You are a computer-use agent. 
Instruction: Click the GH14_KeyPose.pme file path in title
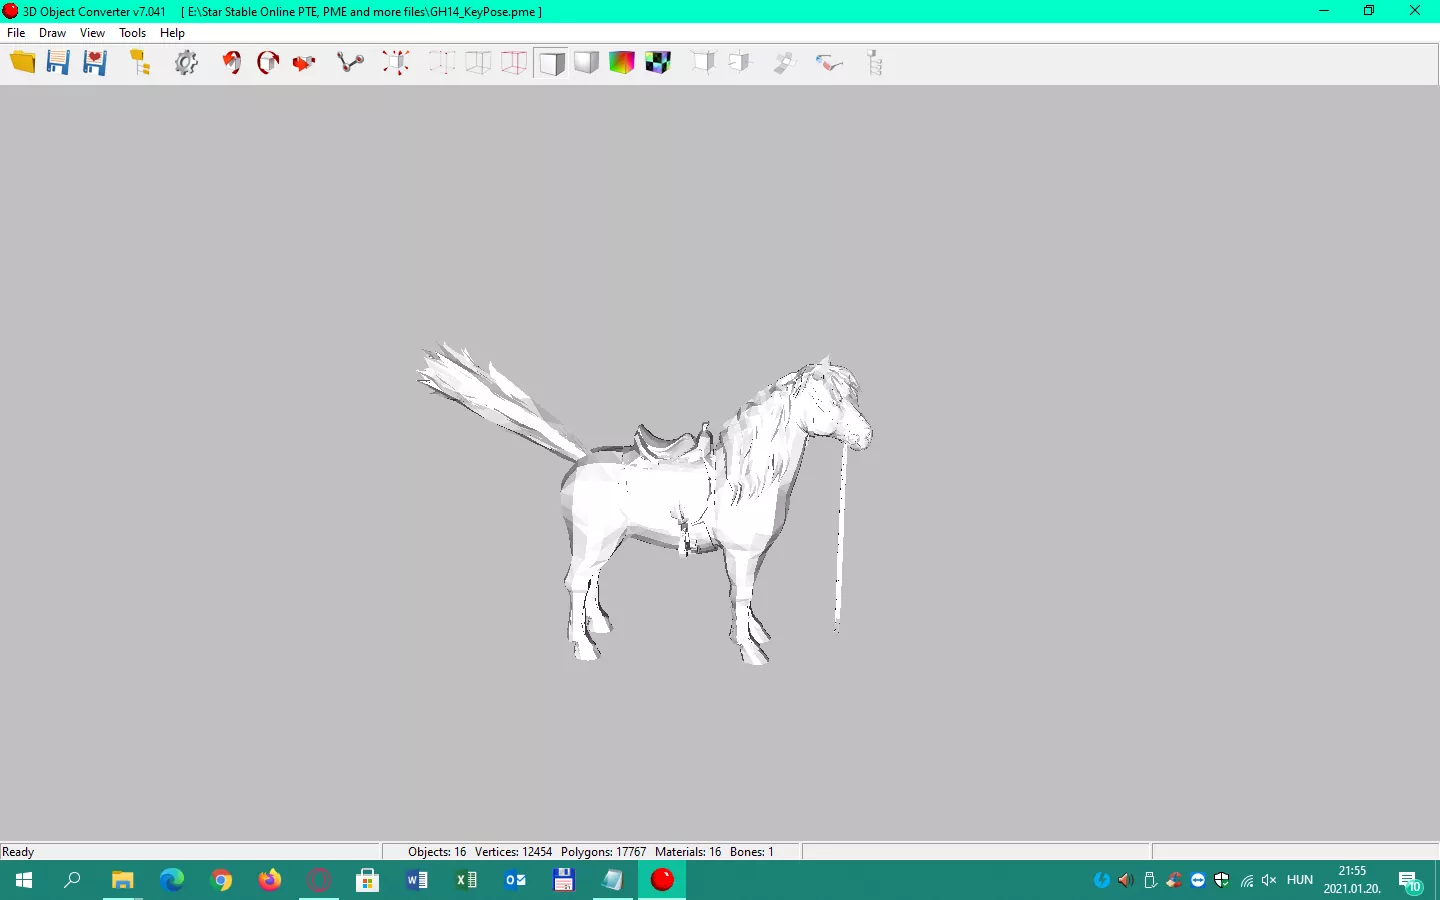(362, 12)
